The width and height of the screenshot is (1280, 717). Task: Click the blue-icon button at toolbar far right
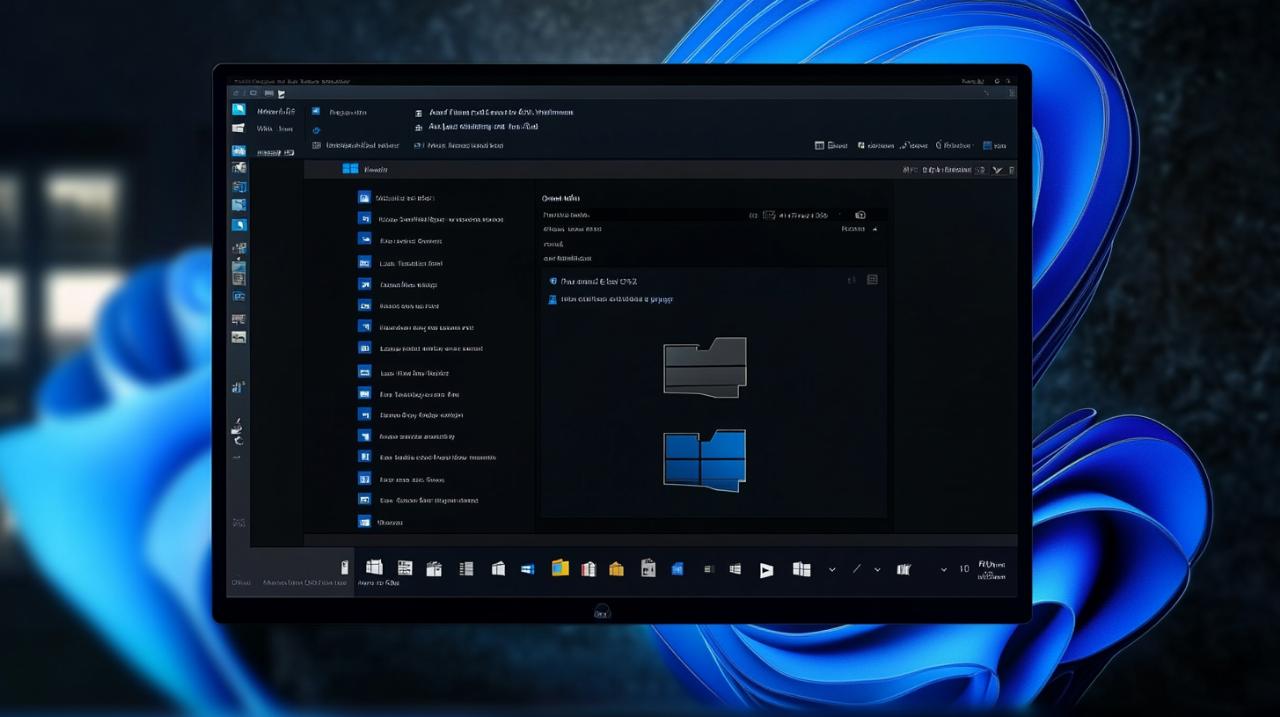click(x=988, y=145)
